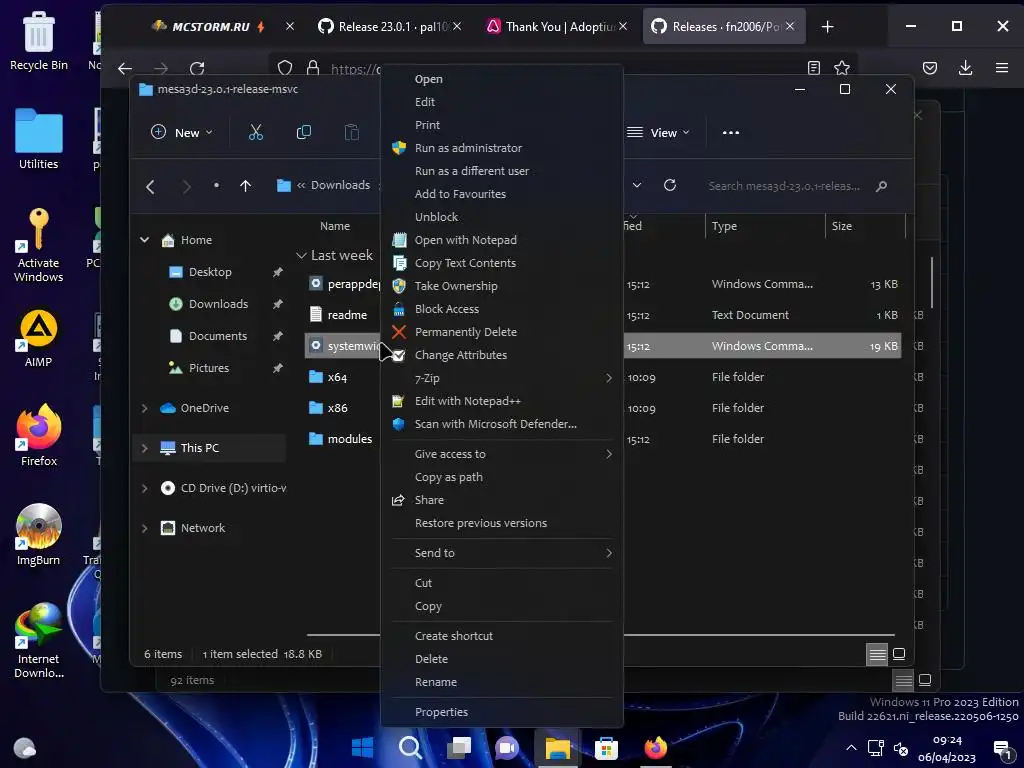1024x768 pixels.
Task: Click Take Ownership context menu entry
Action: (502, 286)
